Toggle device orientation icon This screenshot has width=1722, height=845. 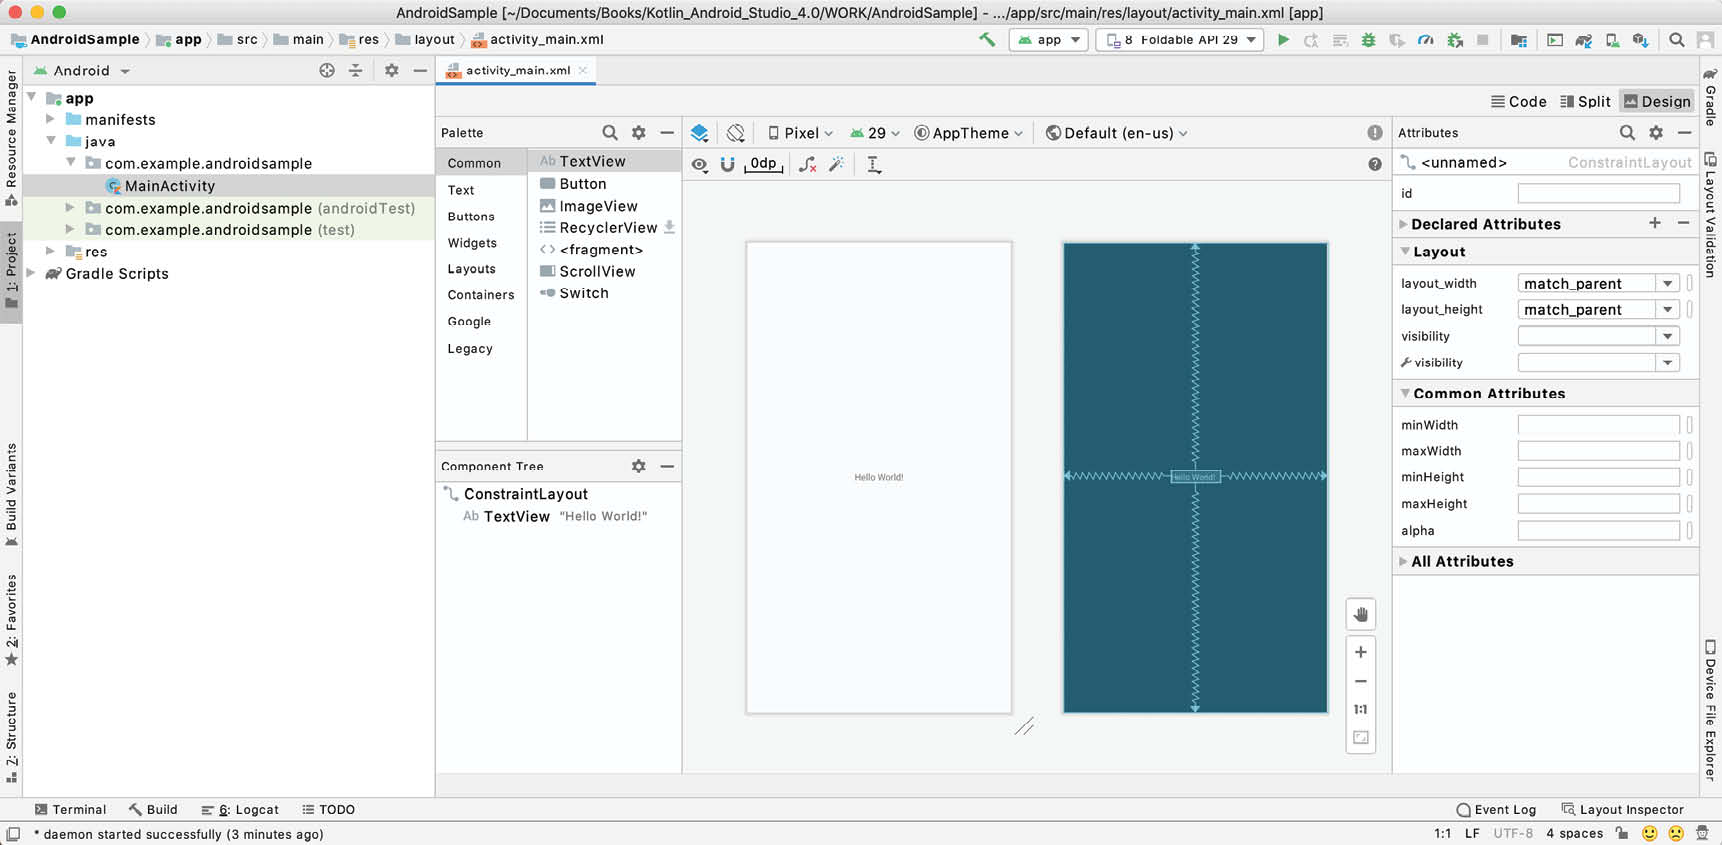pyautogui.click(x=736, y=133)
